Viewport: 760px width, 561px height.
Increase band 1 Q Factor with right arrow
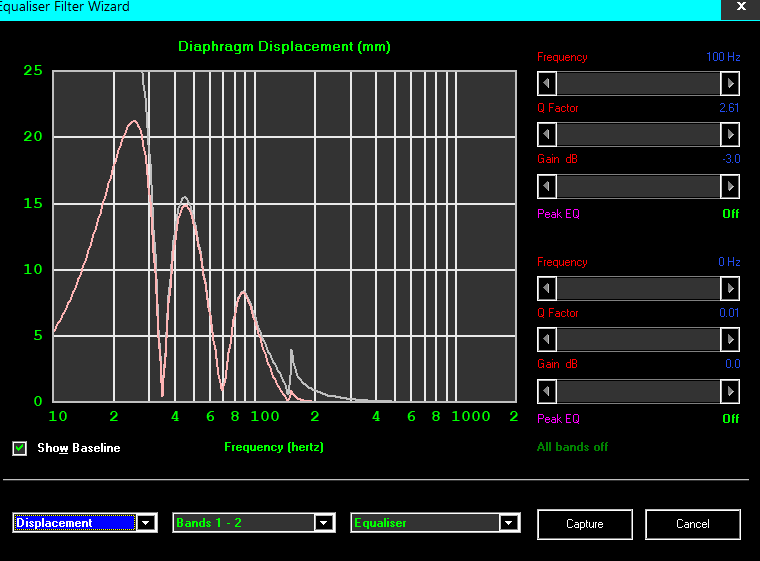coord(730,134)
